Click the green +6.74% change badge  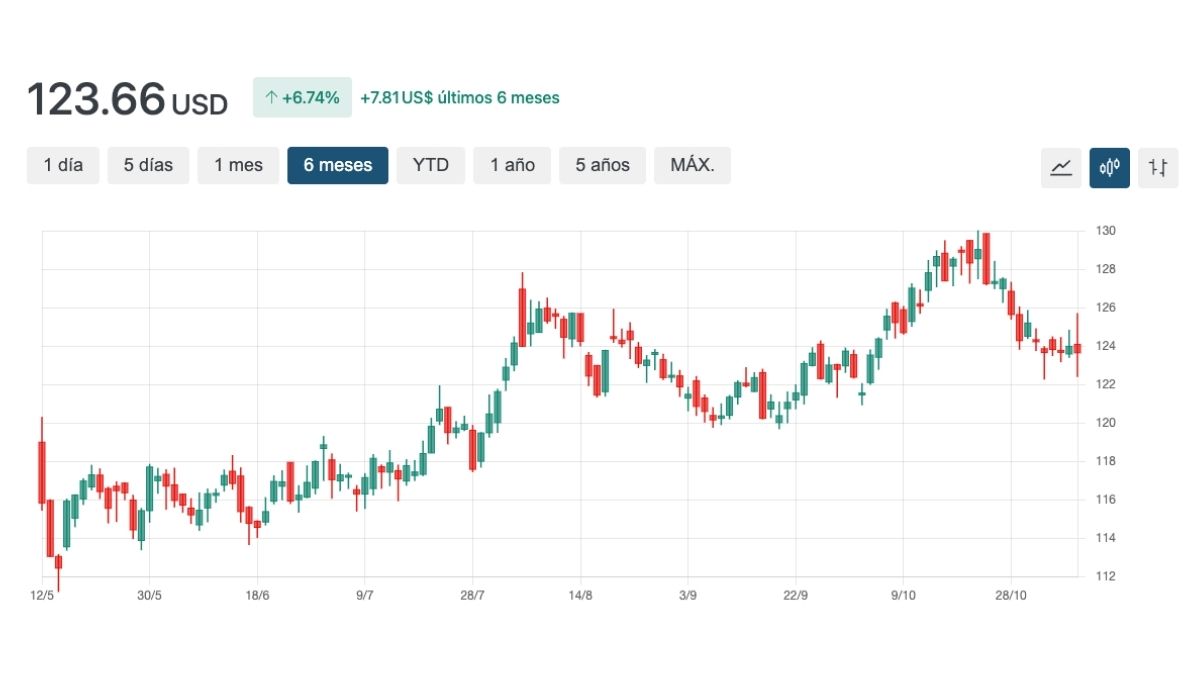302,98
